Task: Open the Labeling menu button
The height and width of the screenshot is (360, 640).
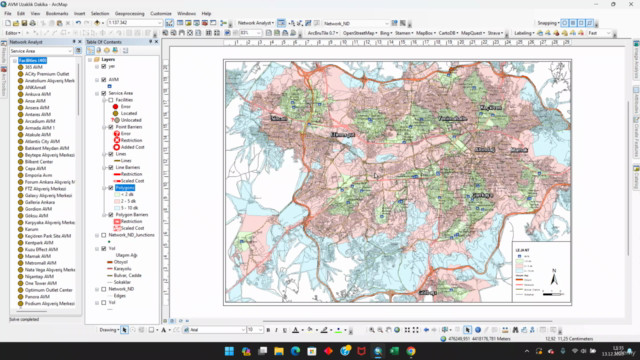Action: [x=524, y=33]
